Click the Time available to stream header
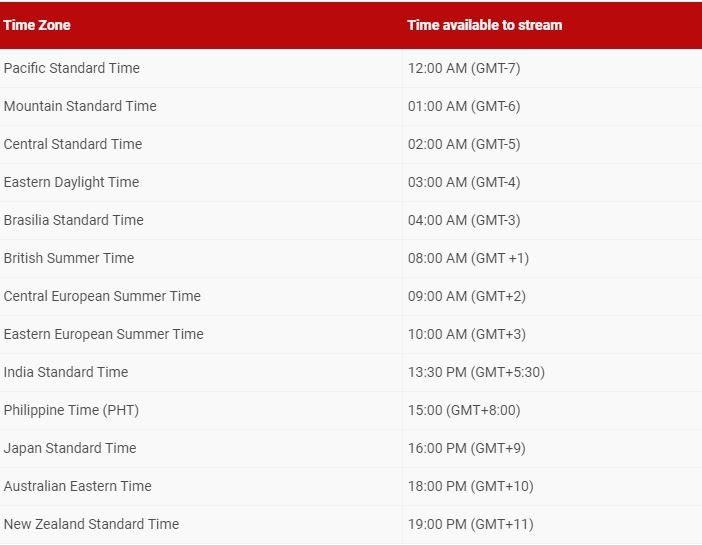The image size is (702, 545). (484, 25)
